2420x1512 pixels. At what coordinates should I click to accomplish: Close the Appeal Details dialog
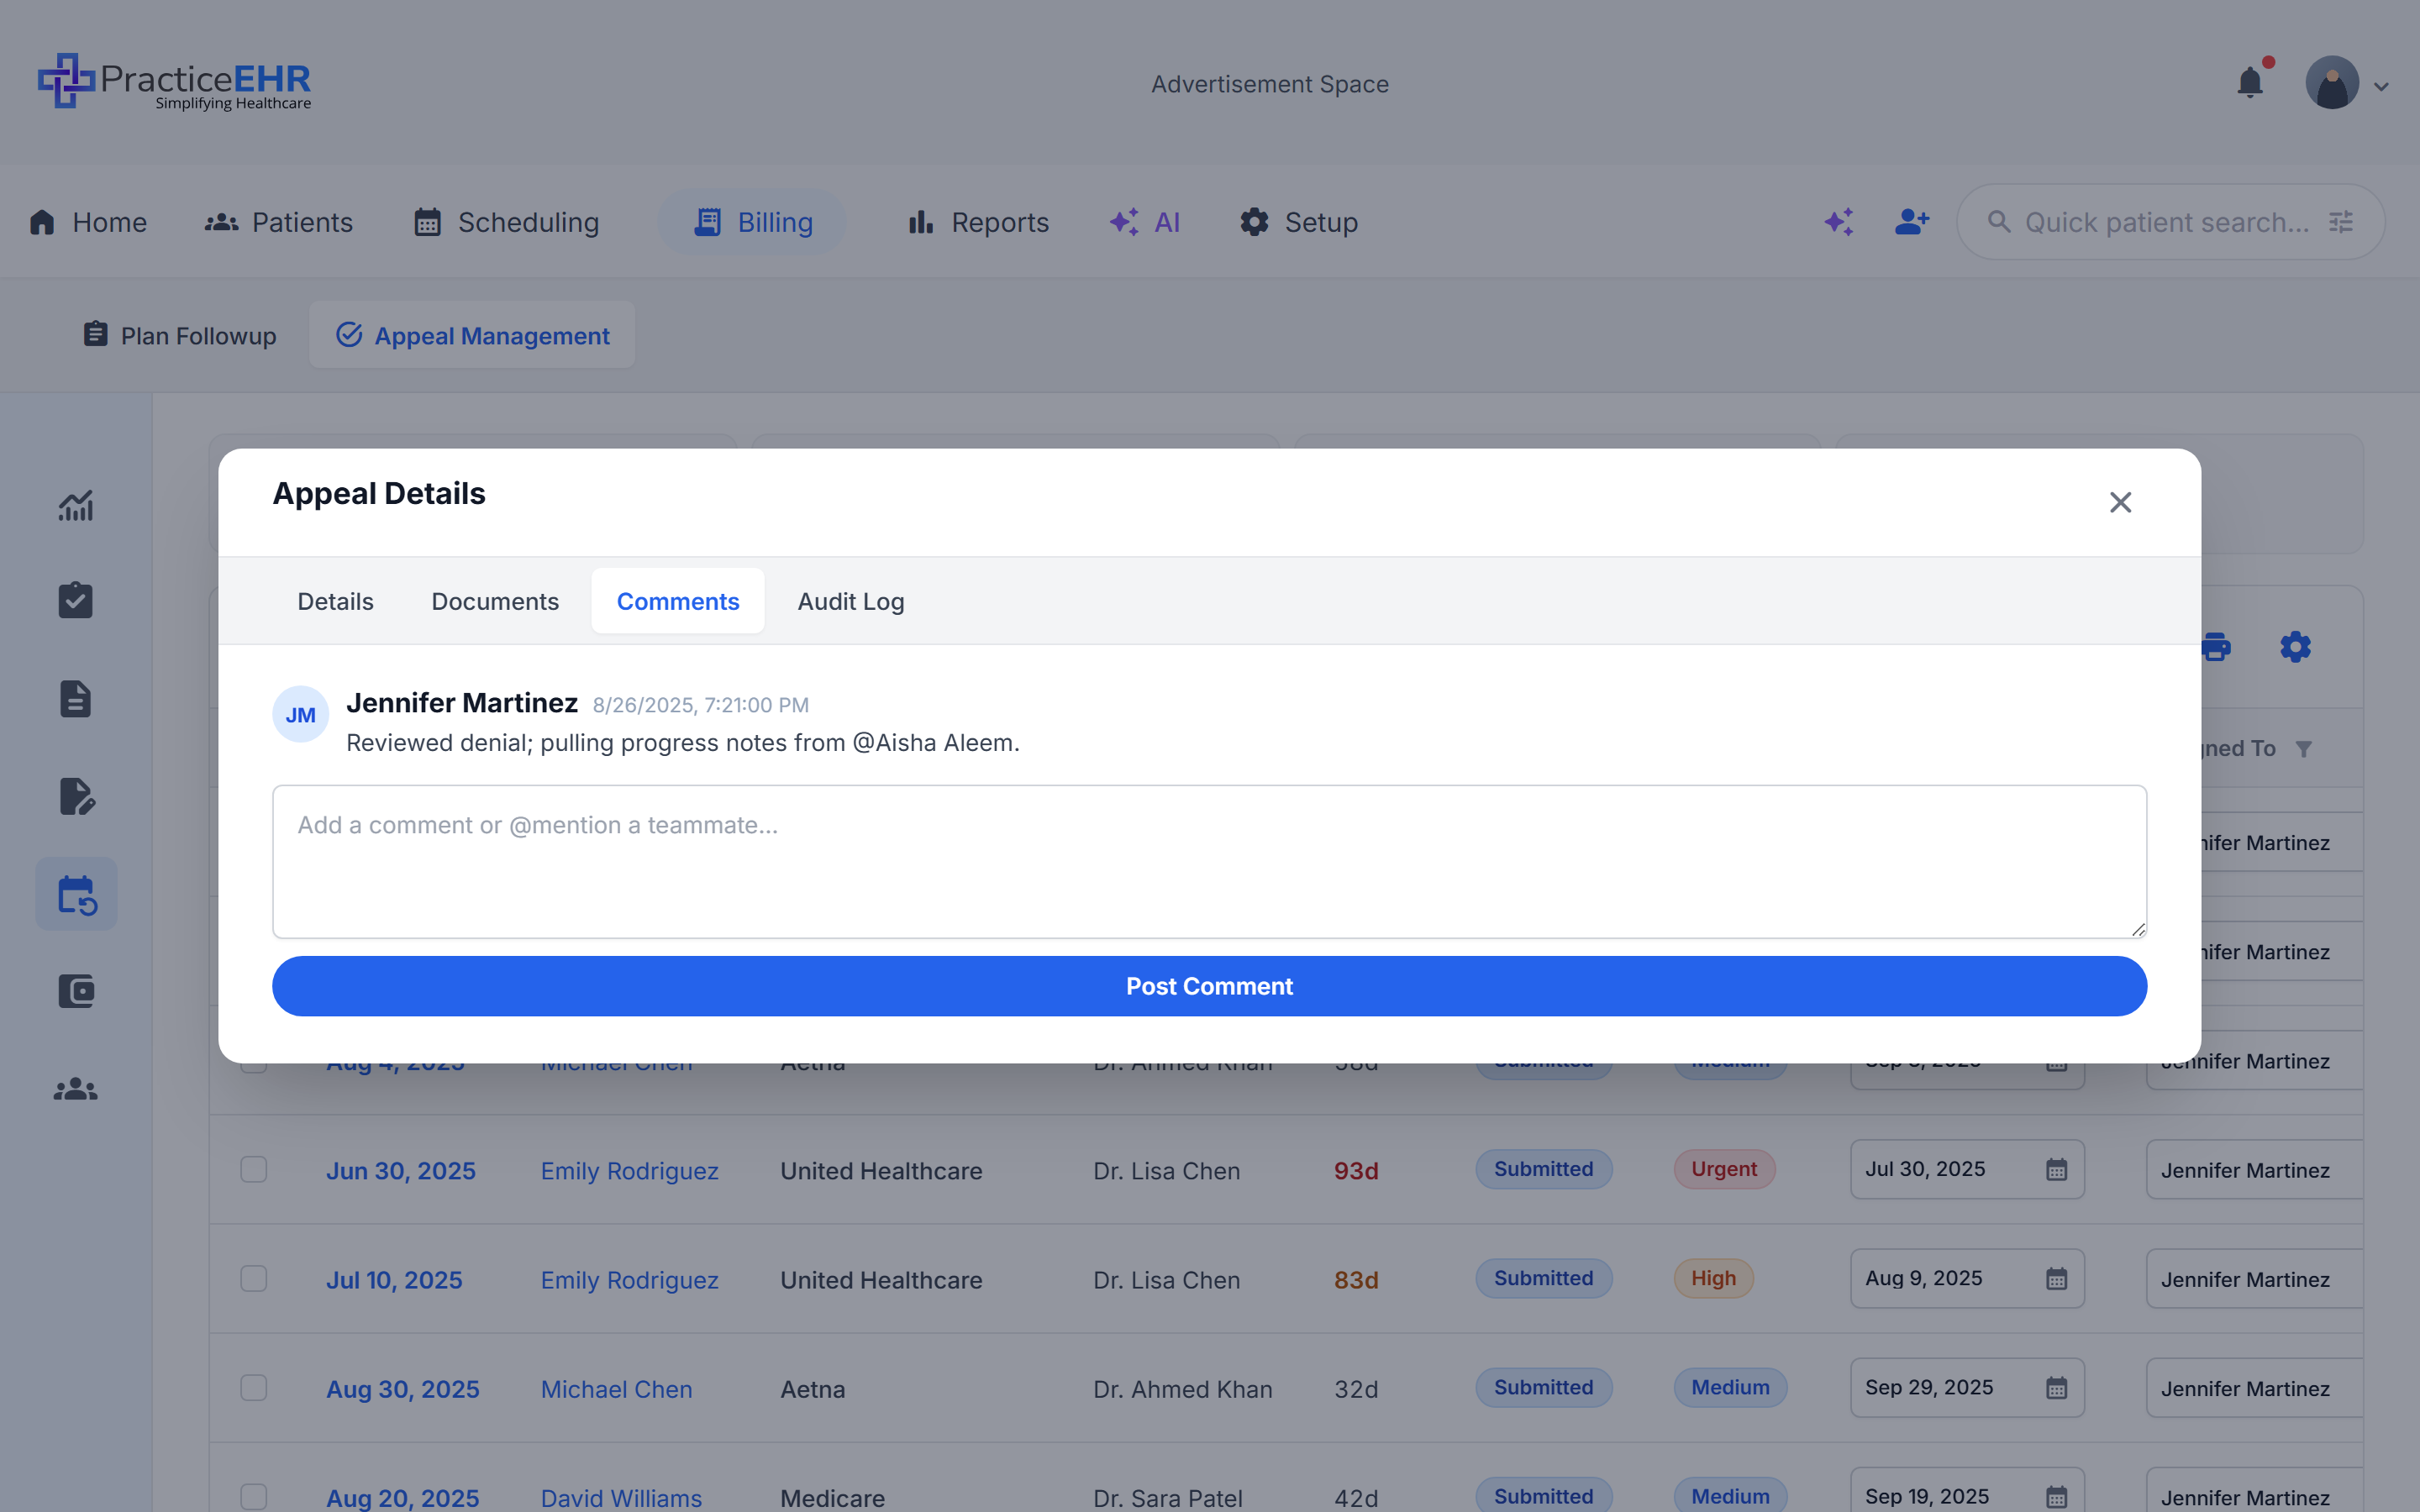[x=2120, y=502]
